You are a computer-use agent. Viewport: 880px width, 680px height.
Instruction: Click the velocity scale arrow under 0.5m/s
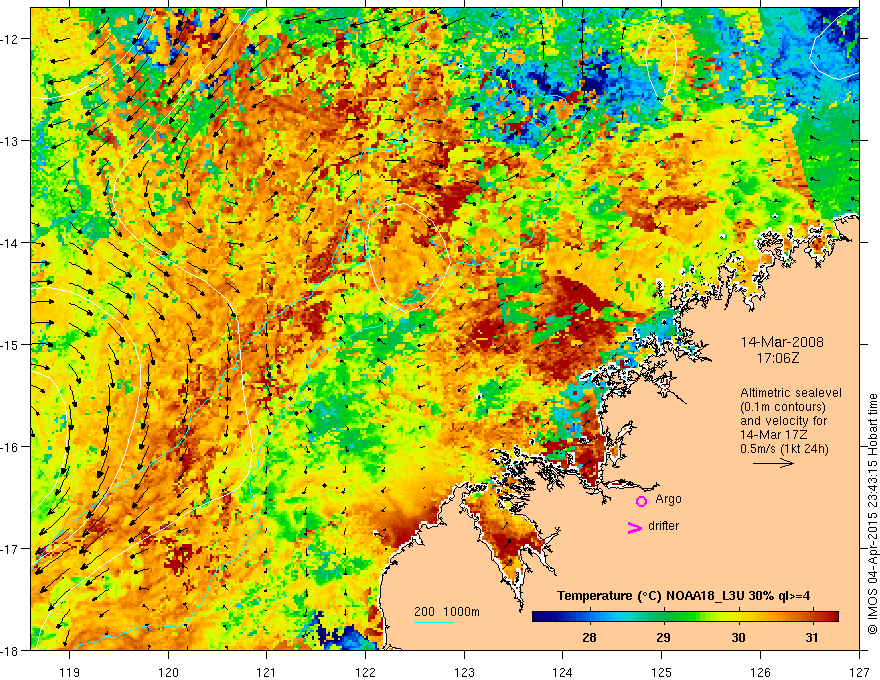[x=773, y=463]
